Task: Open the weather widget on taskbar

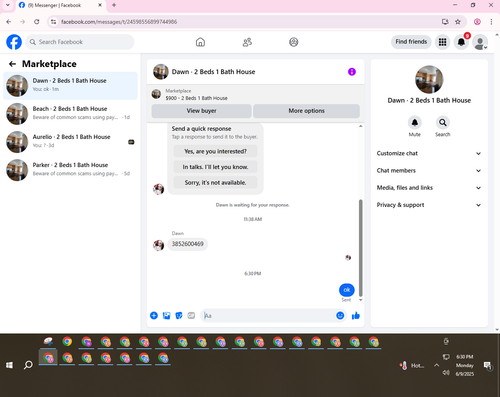Action: [x=412, y=366]
